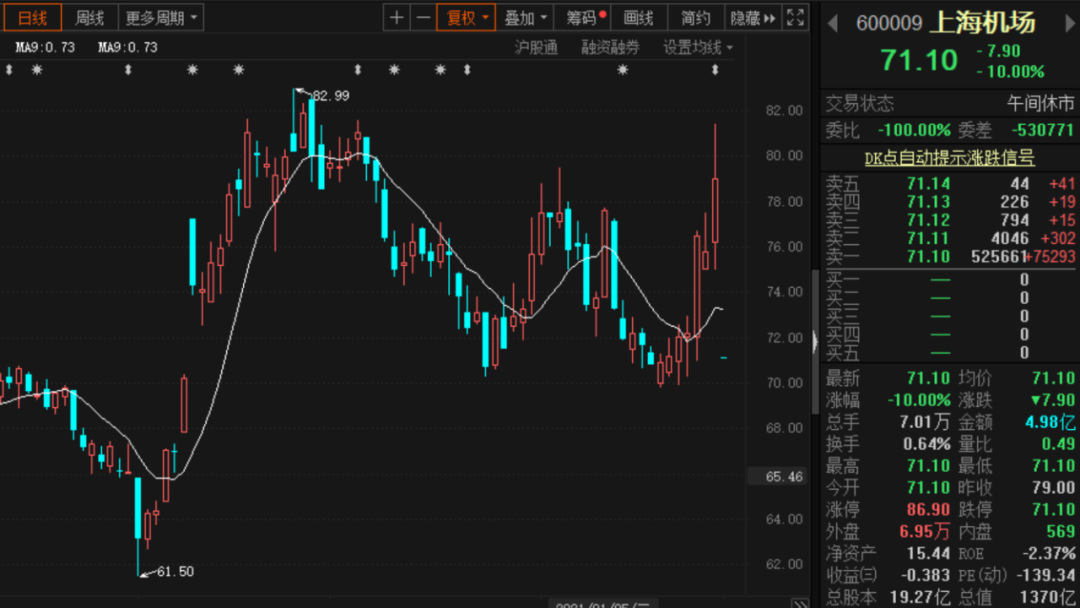Expand the 复权 dropdown
1080x608 pixels.
[x=466, y=18]
